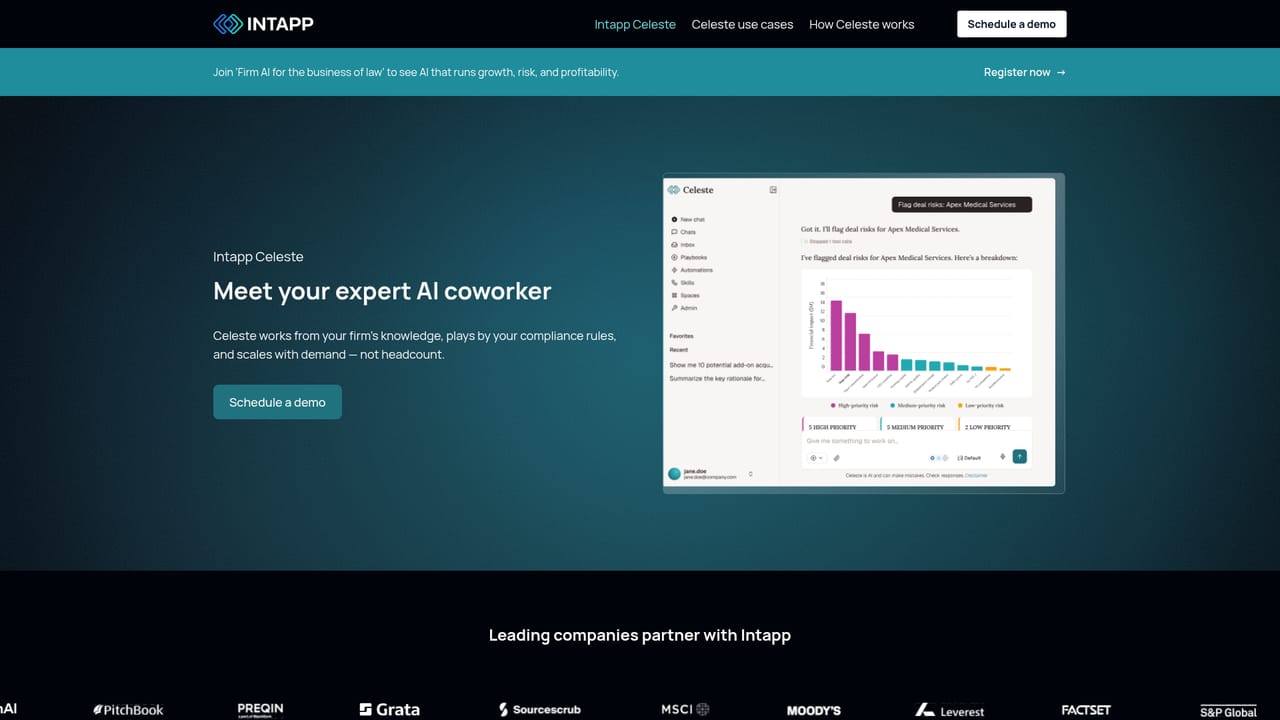Image resolution: width=1280 pixels, height=720 pixels.
Task: Click the teal Schedule a demo hero button
Action: (277, 402)
